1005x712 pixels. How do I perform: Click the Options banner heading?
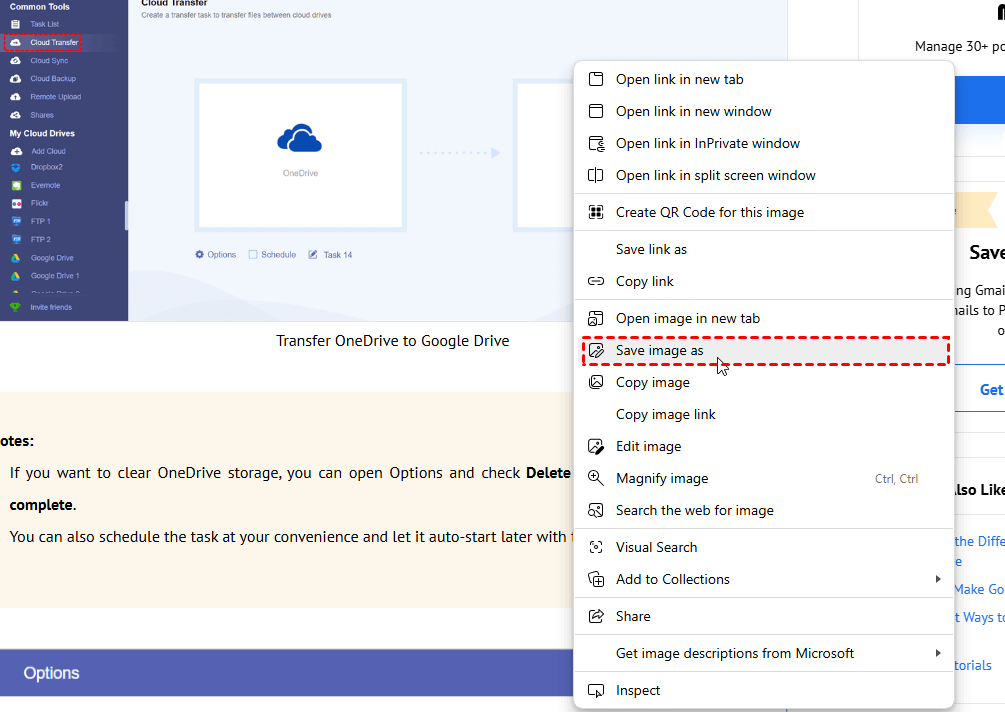point(51,673)
